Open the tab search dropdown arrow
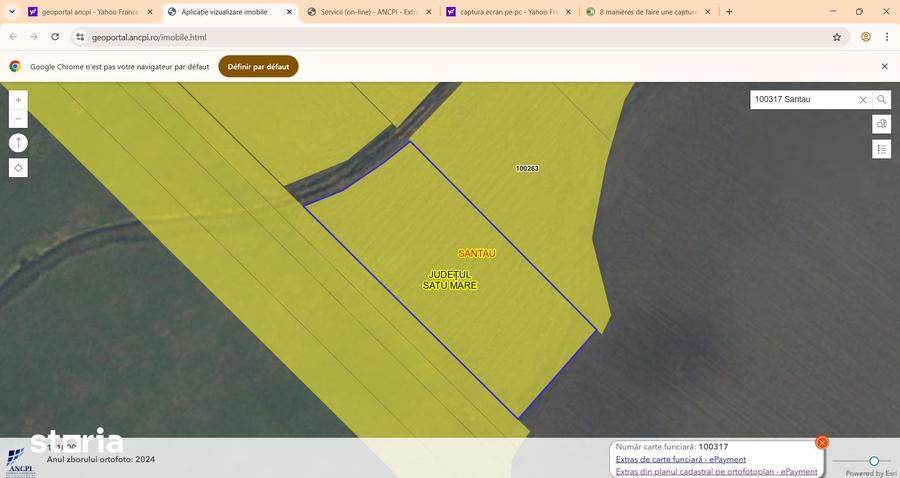This screenshot has width=900, height=478. pyautogui.click(x=11, y=11)
